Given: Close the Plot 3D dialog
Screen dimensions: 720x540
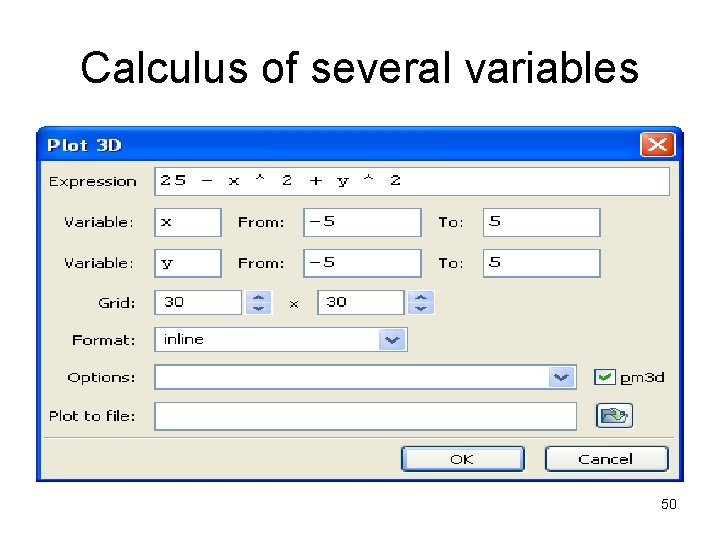Looking at the screenshot, I should (656, 145).
